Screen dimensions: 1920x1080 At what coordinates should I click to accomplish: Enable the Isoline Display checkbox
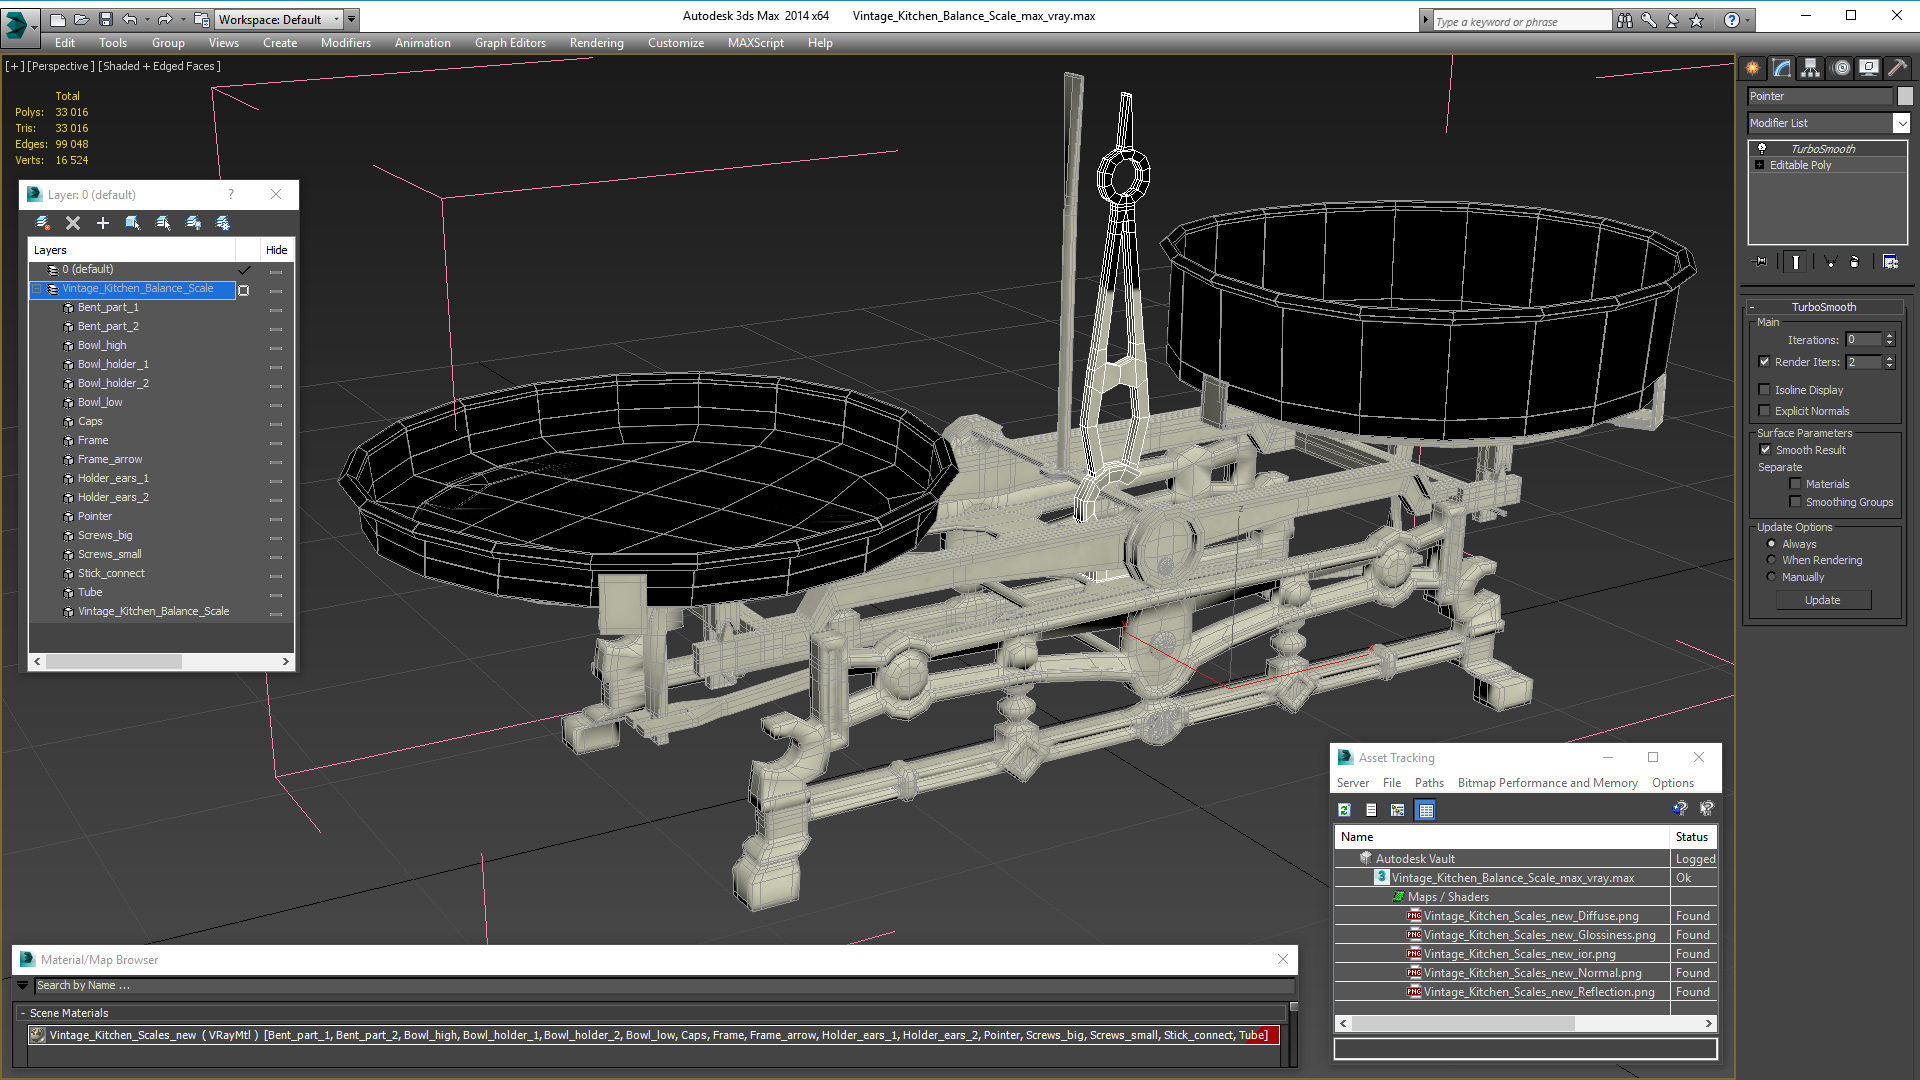(1765, 390)
